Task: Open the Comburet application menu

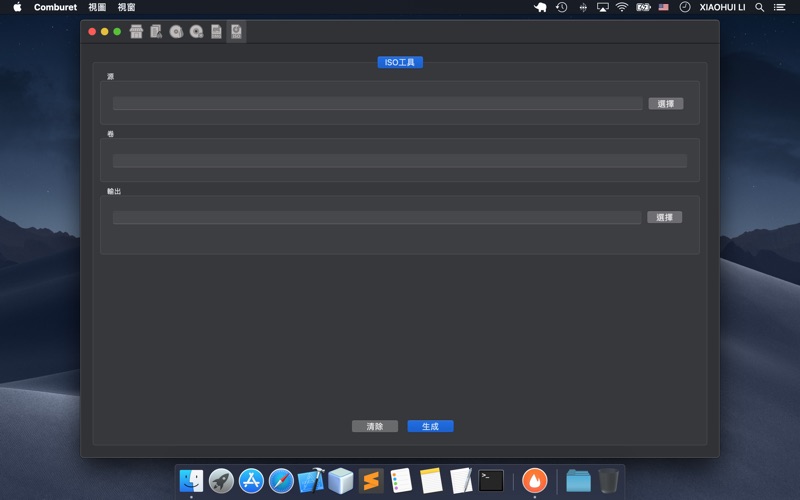Action: pyautogui.click(x=55, y=7)
